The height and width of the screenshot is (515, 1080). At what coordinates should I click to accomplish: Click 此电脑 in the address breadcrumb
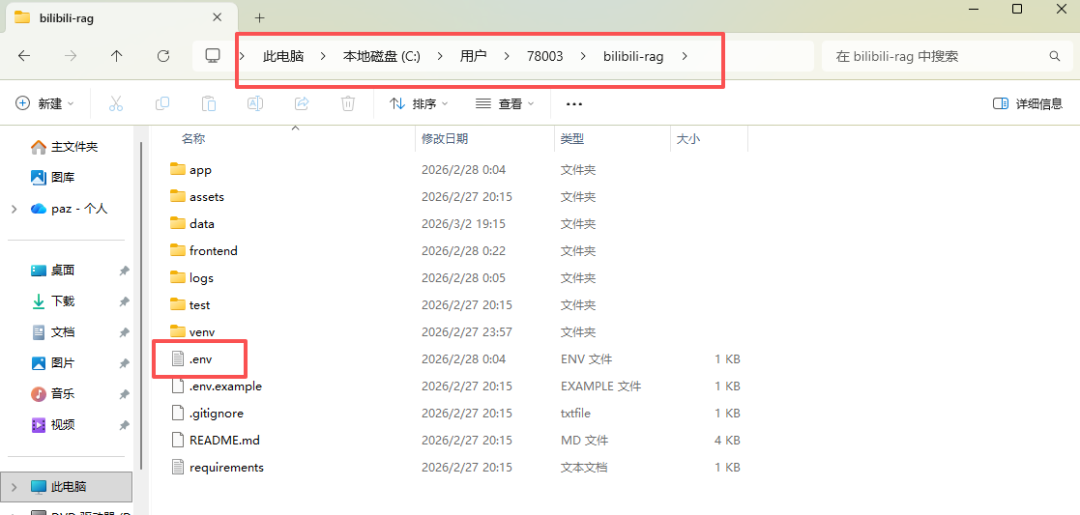pyautogui.click(x=283, y=56)
